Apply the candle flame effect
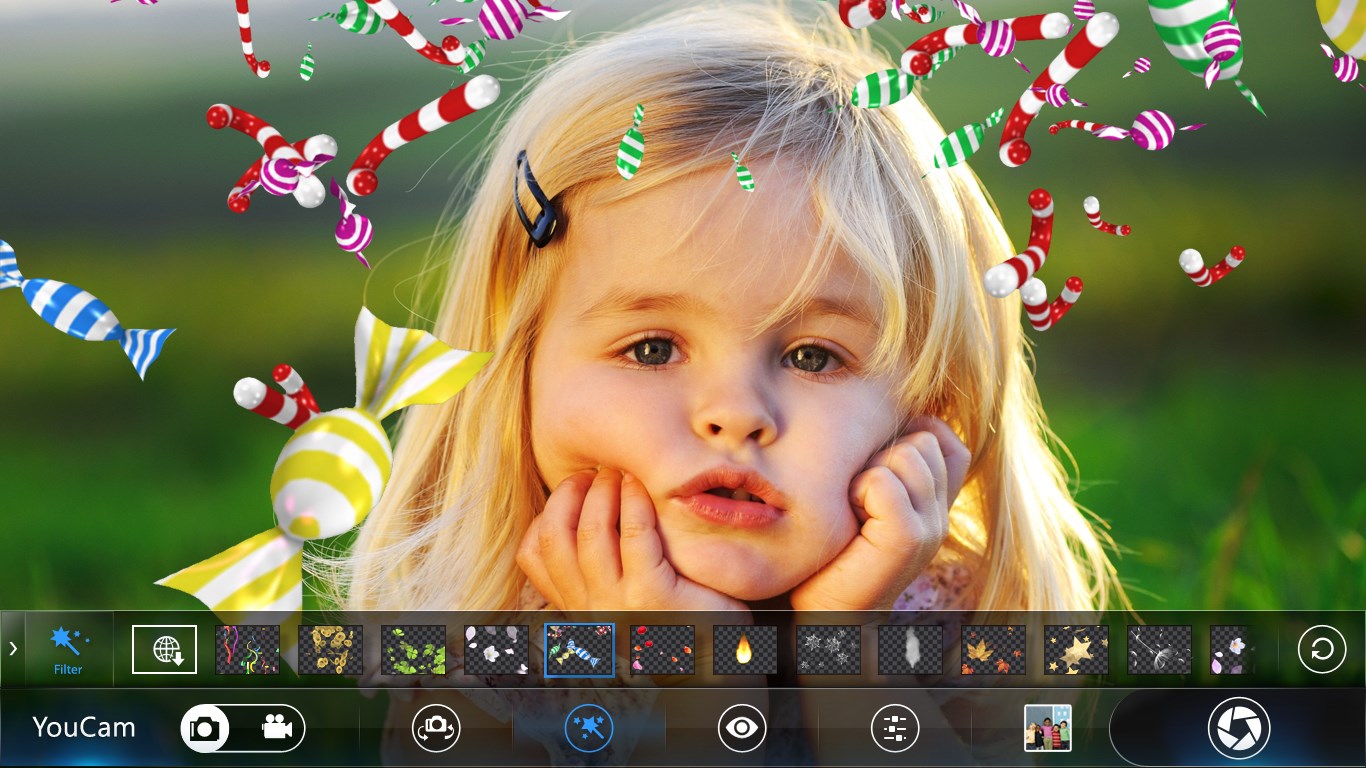This screenshot has width=1366, height=768. (745, 650)
